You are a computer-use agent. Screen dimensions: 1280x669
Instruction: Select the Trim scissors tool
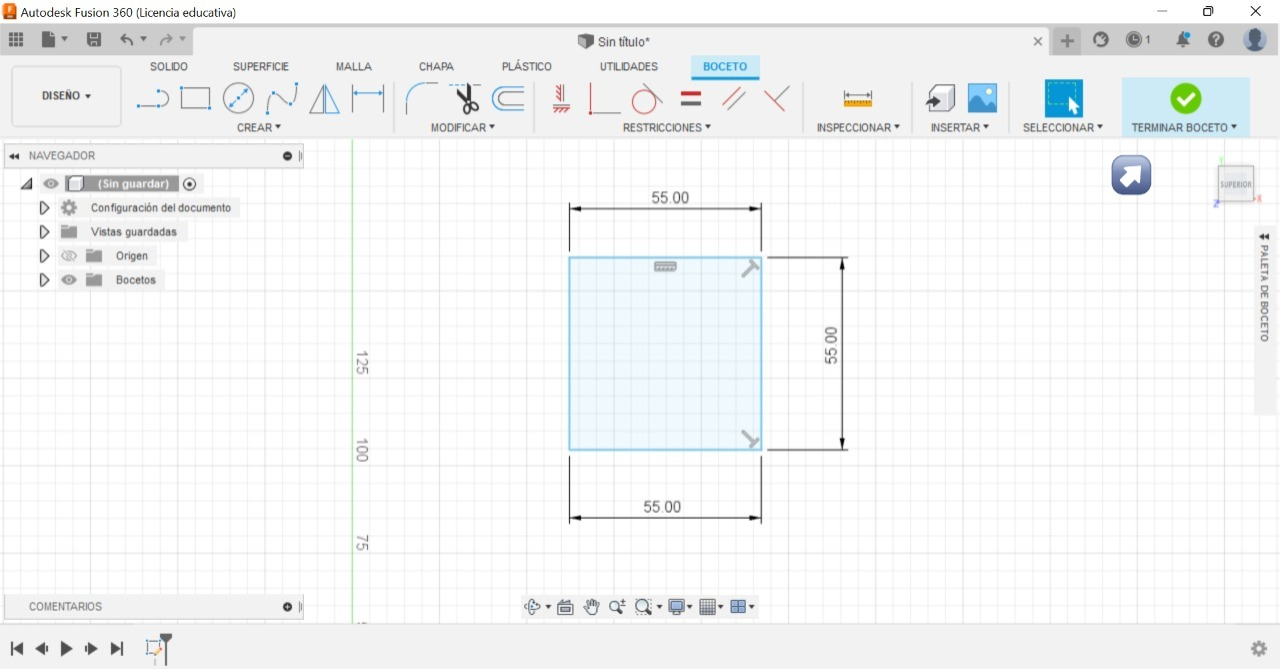(465, 98)
